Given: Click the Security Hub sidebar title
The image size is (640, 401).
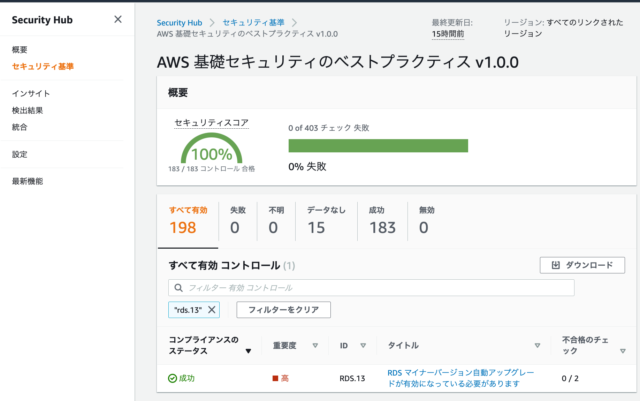Looking at the screenshot, I should tap(42, 20).
